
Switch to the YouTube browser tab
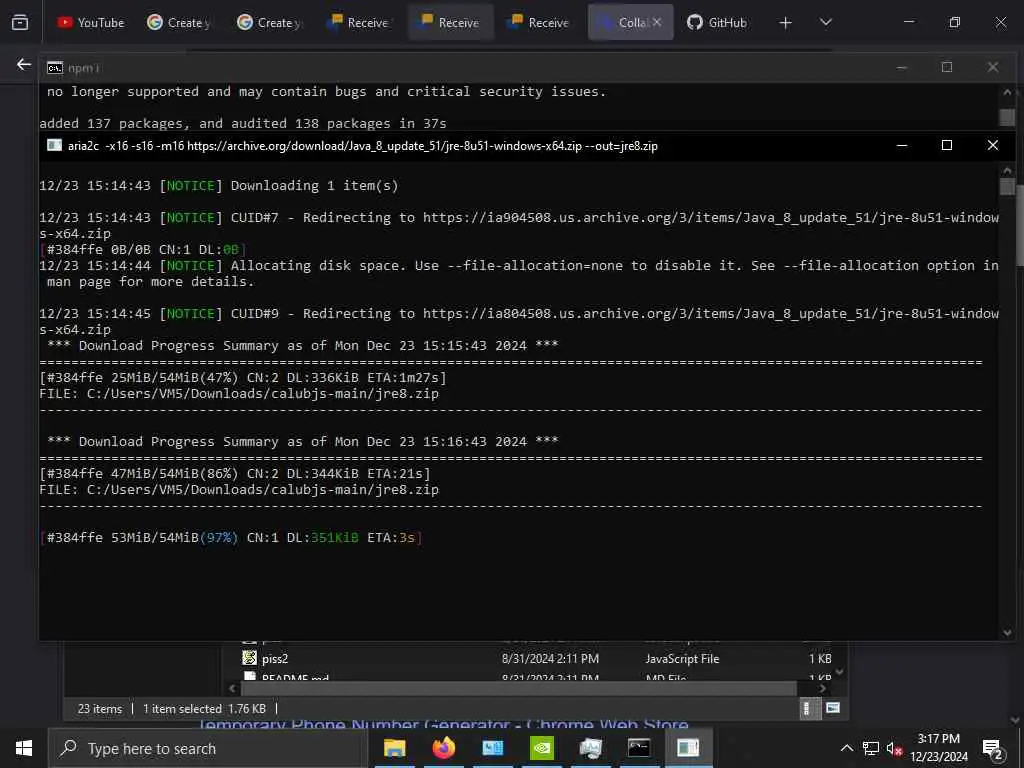pos(91,22)
